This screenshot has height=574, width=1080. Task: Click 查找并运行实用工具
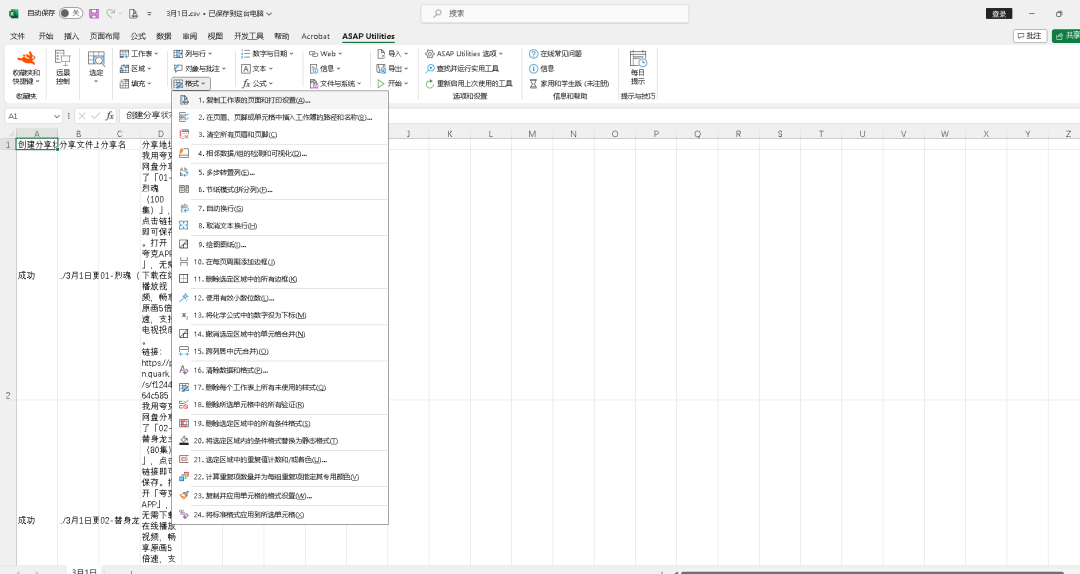(x=461, y=68)
